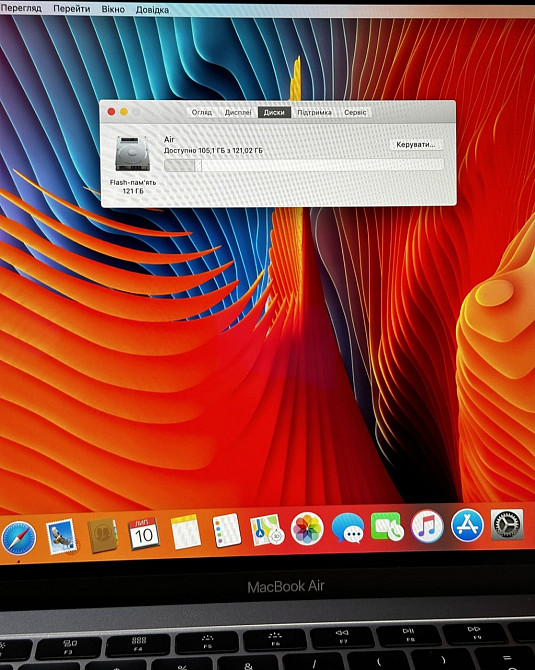
Task: Click the Air disk name
Action: coord(169,139)
